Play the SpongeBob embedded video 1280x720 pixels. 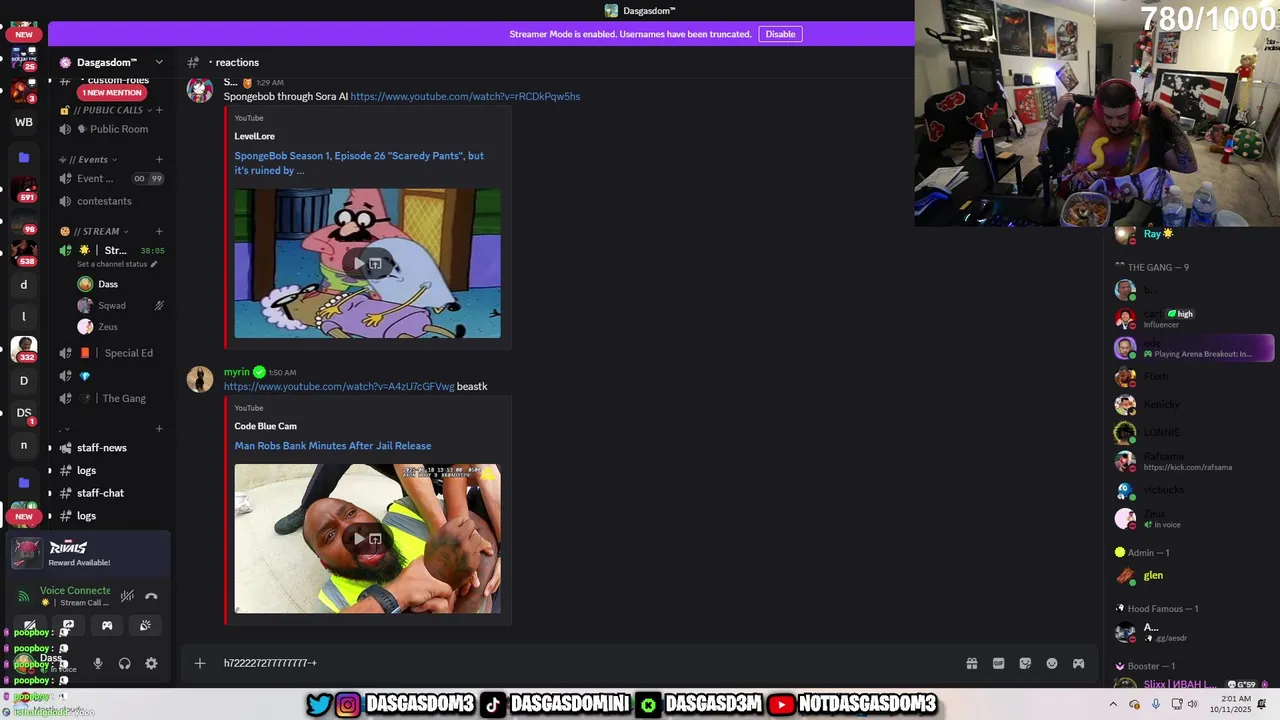(x=358, y=264)
